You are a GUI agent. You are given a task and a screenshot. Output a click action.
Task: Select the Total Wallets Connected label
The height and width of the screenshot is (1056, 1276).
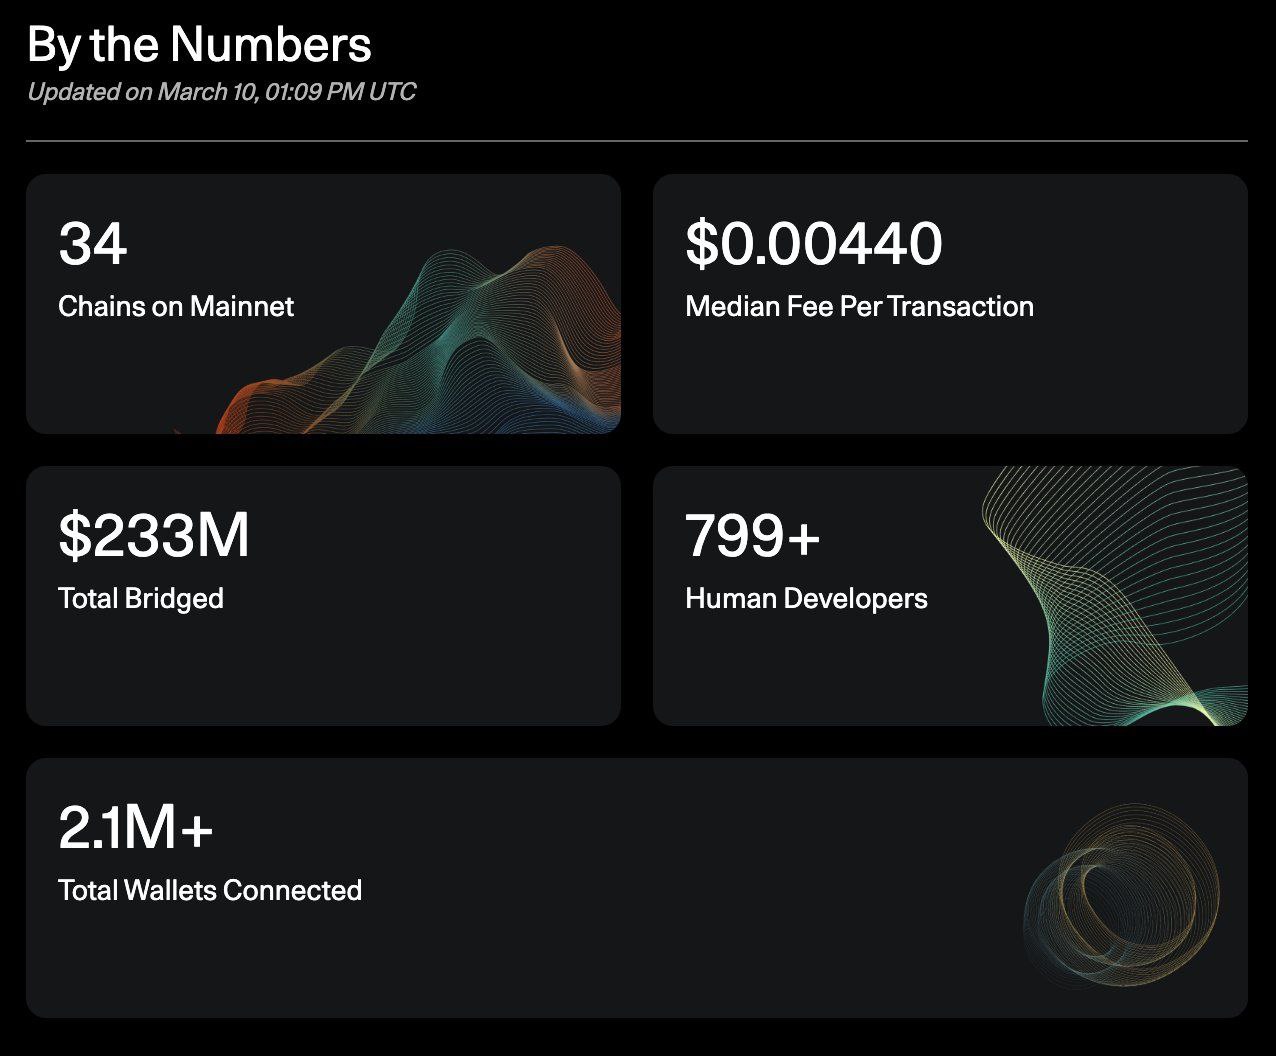pyautogui.click(x=210, y=890)
